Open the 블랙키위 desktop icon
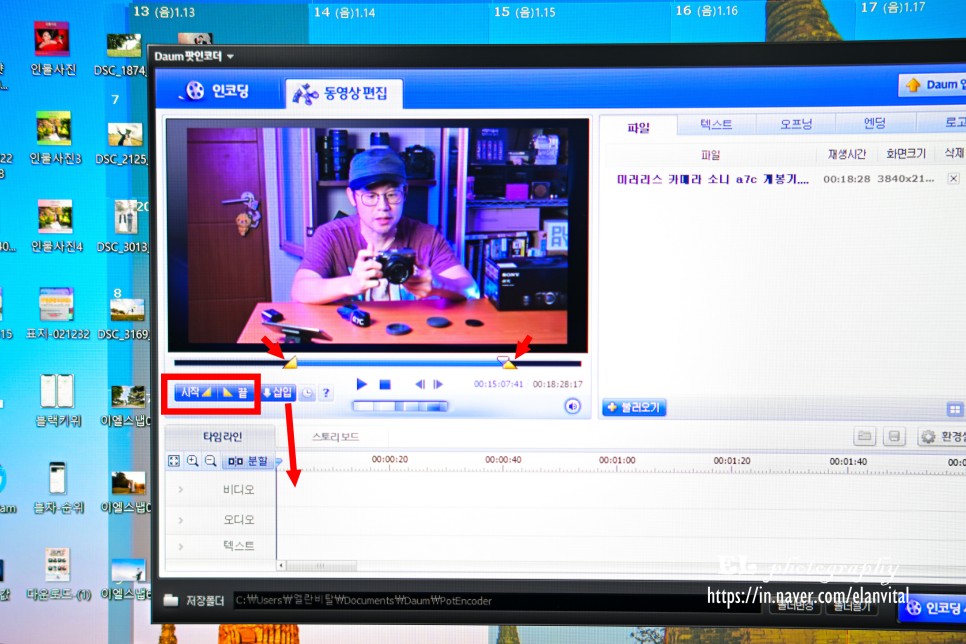This screenshot has width=966, height=644. point(58,401)
